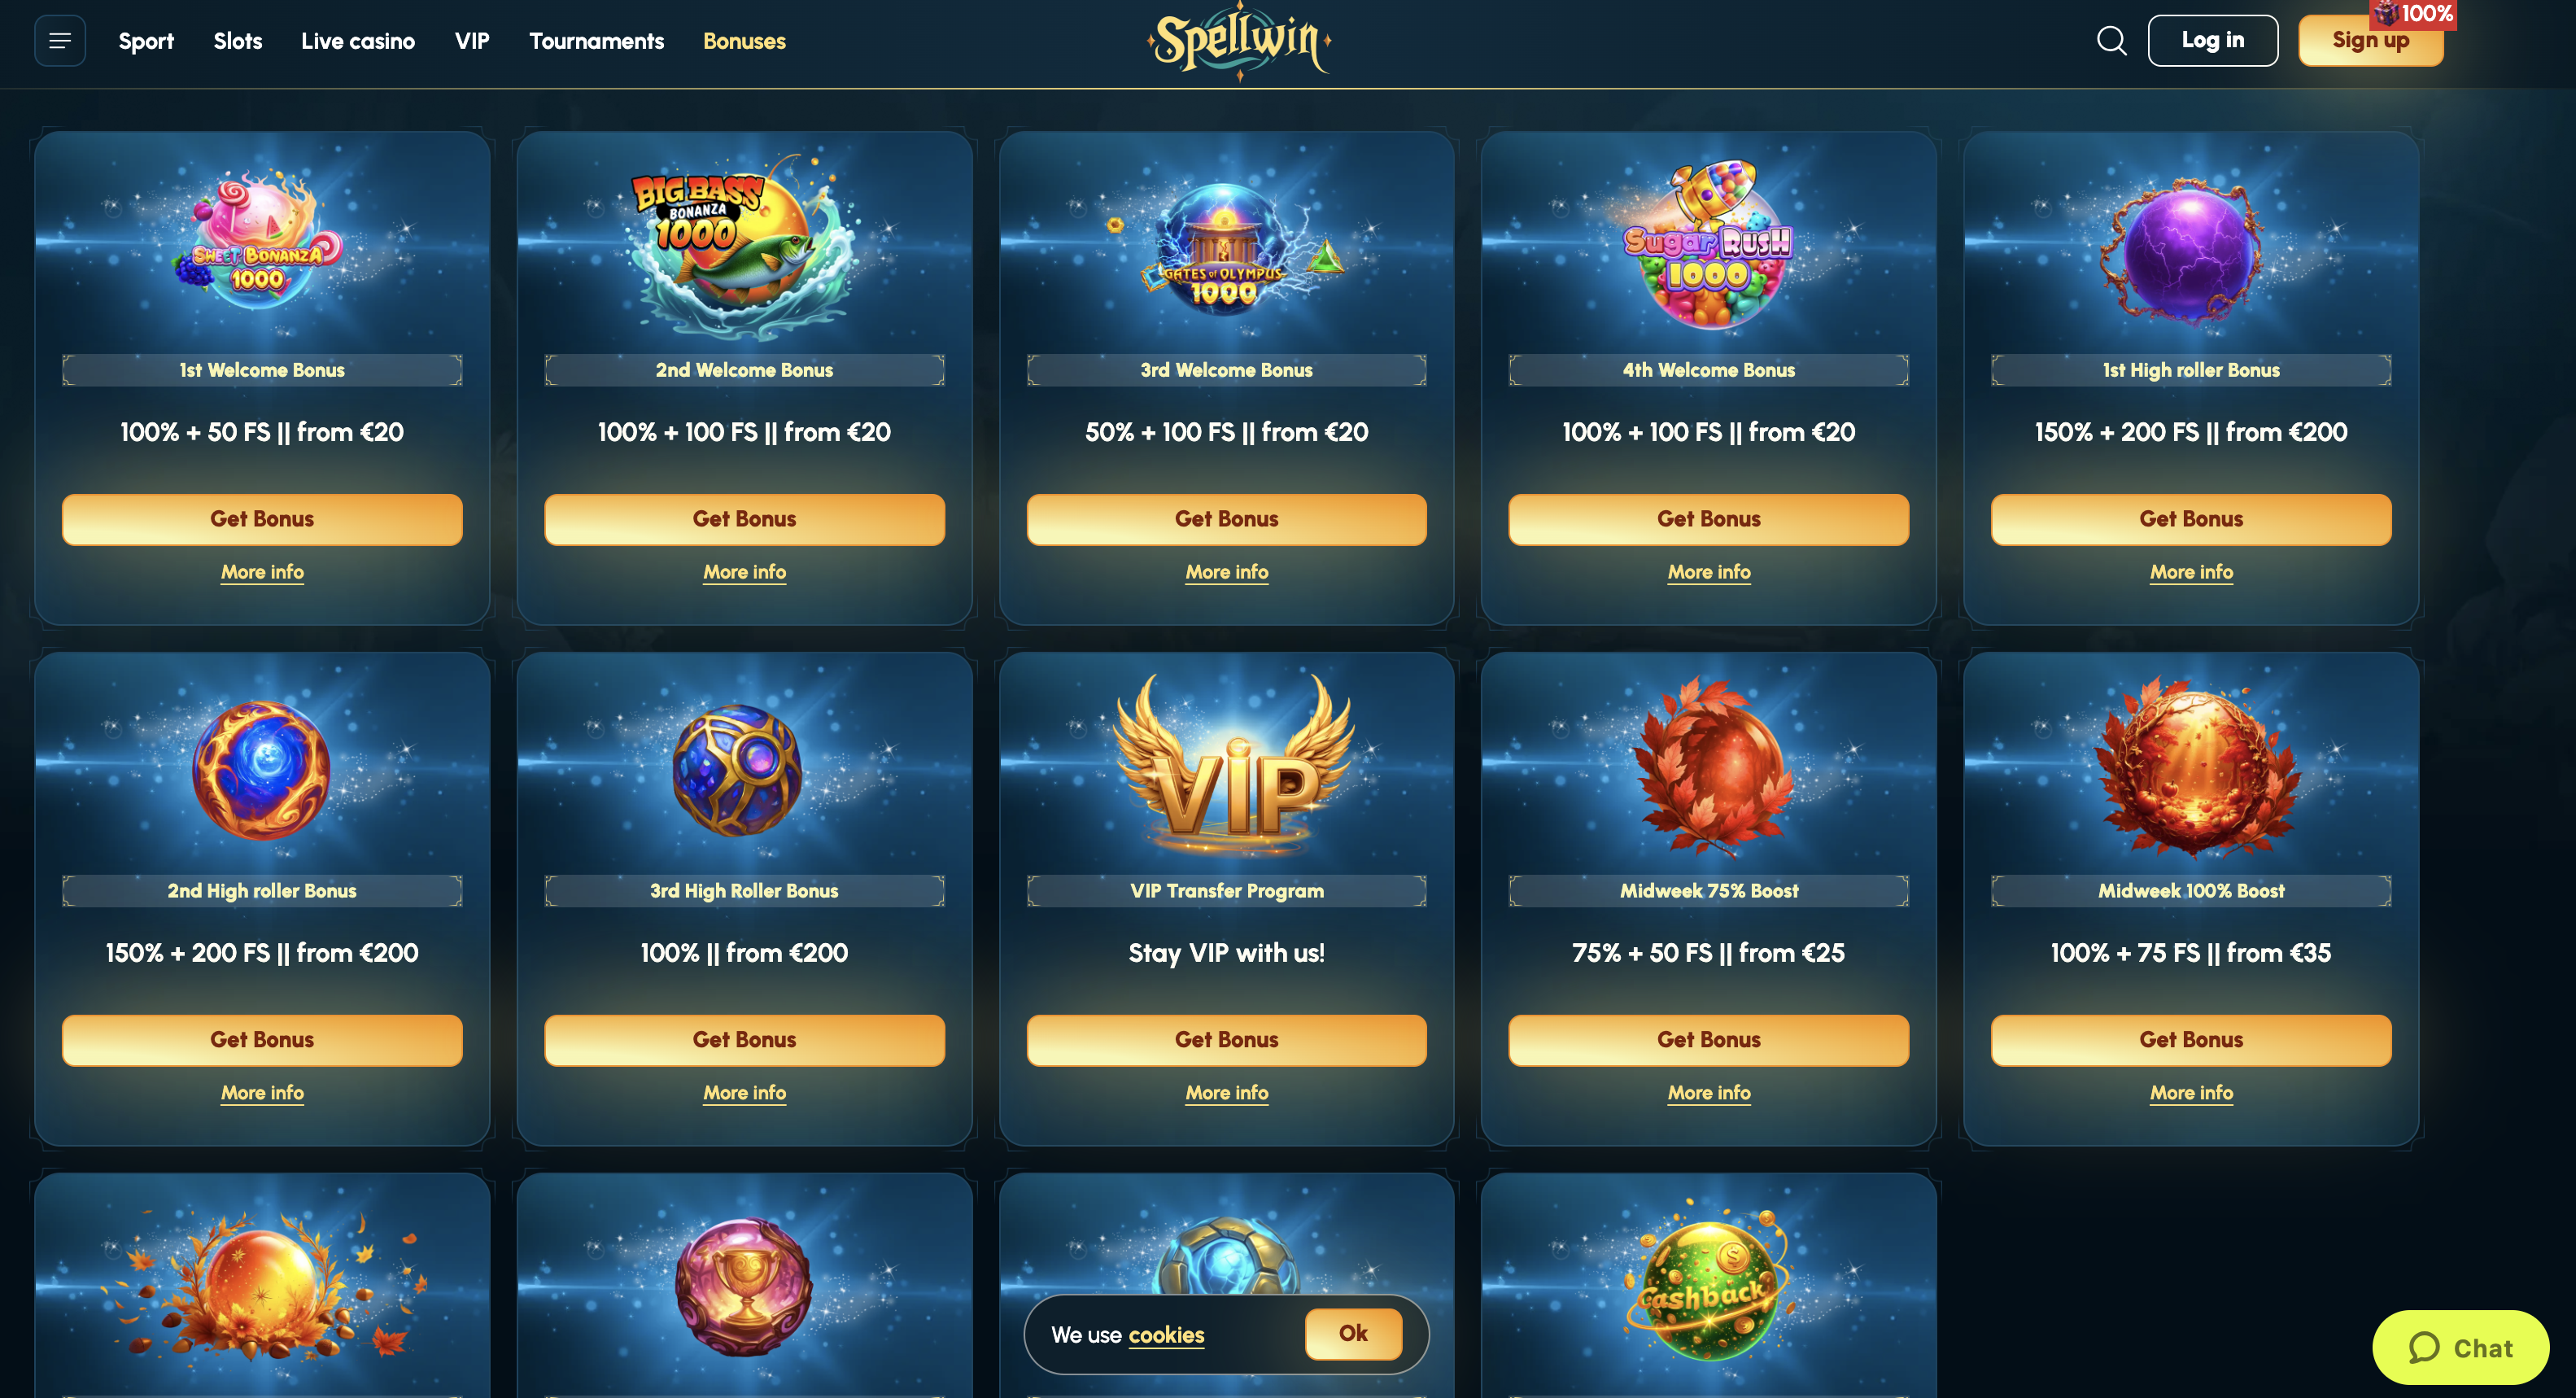Go to the Tournaments section

[x=596, y=41]
